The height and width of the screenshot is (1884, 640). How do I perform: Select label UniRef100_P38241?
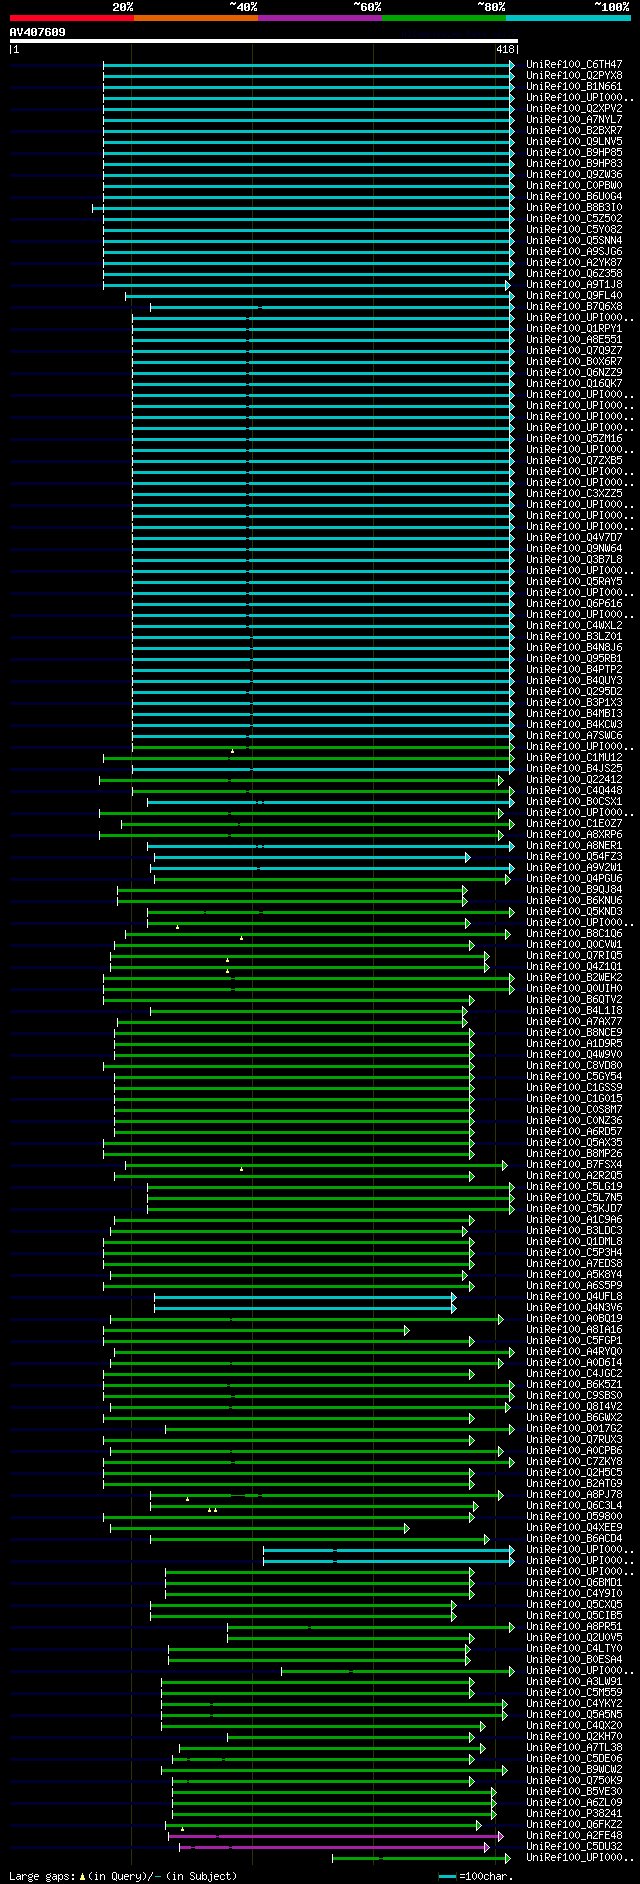(x=574, y=1813)
